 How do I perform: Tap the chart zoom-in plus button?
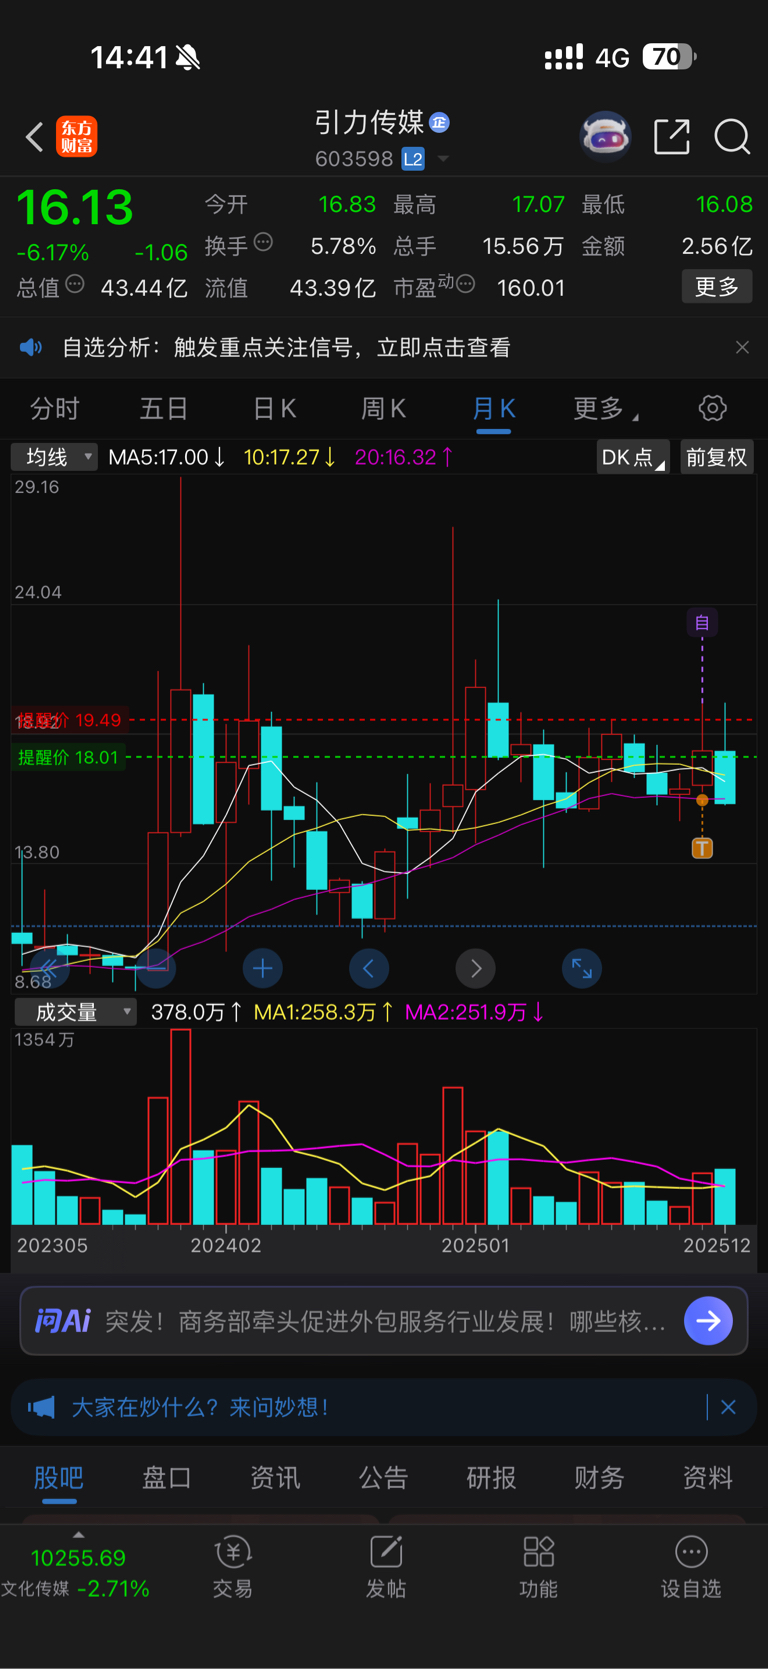click(263, 968)
